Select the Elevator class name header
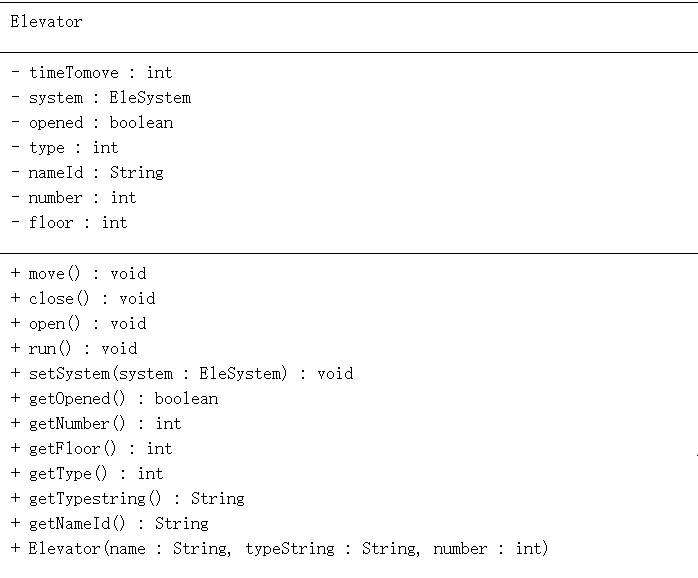698x578 pixels. 47,22
